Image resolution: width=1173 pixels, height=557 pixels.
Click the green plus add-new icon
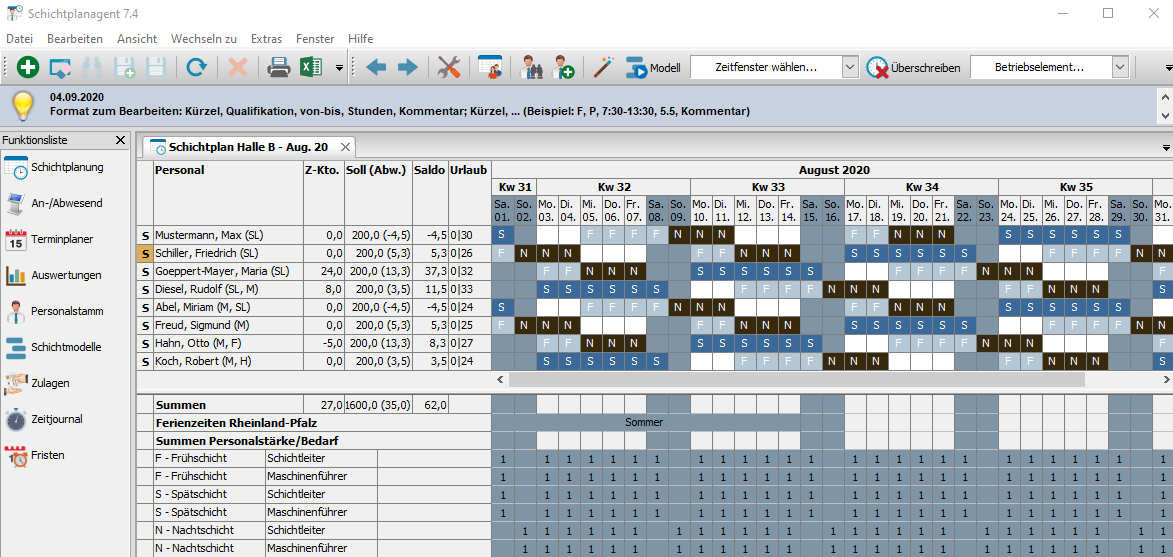click(x=28, y=67)
